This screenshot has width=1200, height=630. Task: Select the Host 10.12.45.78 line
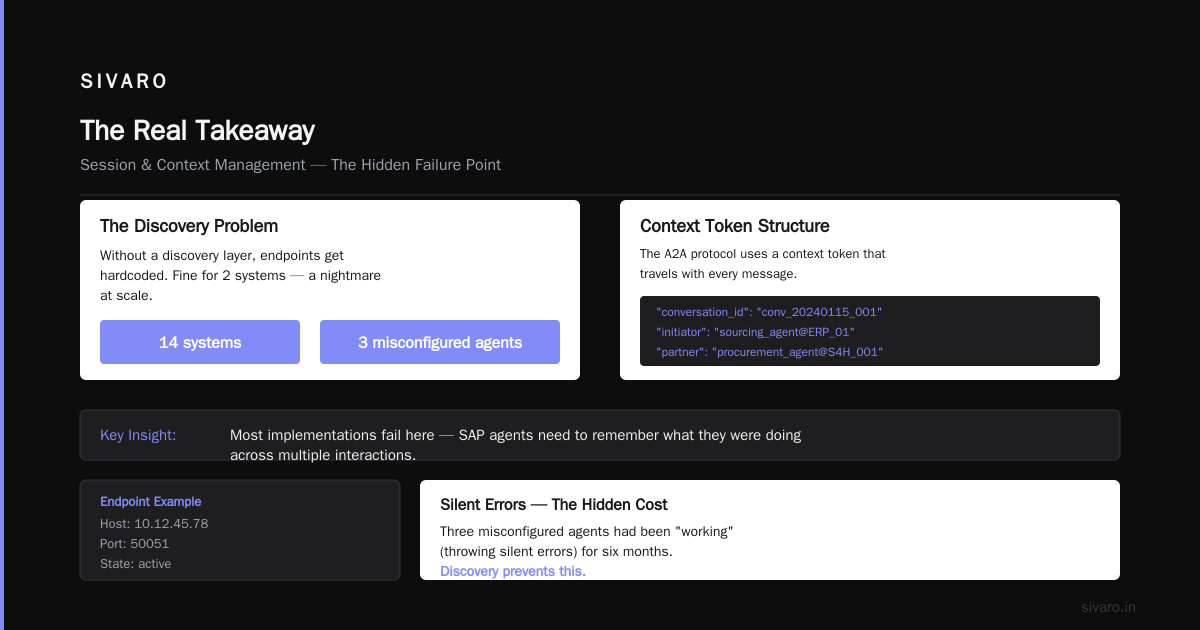click(154, 523)
